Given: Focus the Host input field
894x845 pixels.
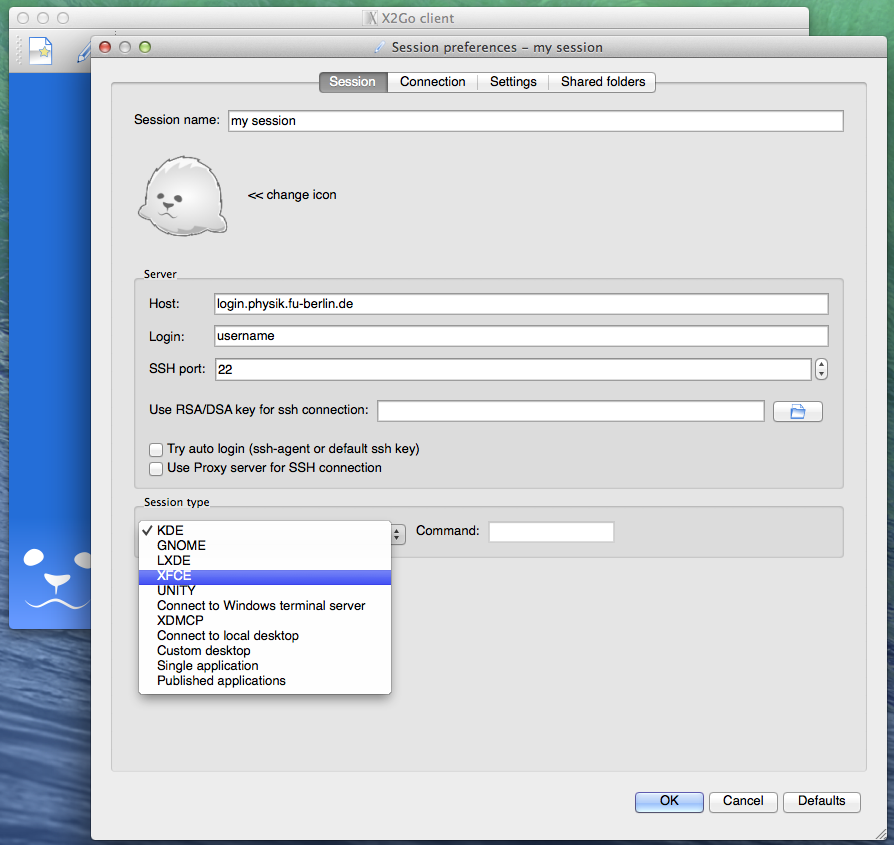Looking at the screenshot, I should point(521,304).
